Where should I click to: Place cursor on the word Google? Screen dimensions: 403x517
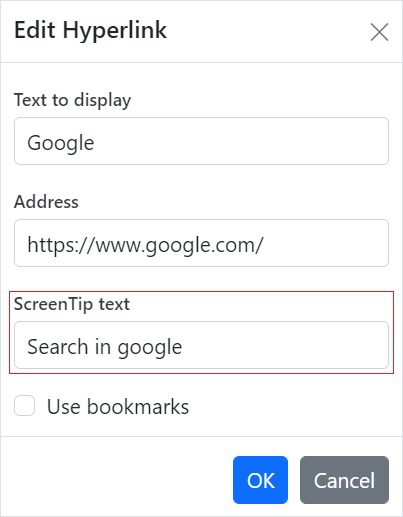tap(61, 143)
